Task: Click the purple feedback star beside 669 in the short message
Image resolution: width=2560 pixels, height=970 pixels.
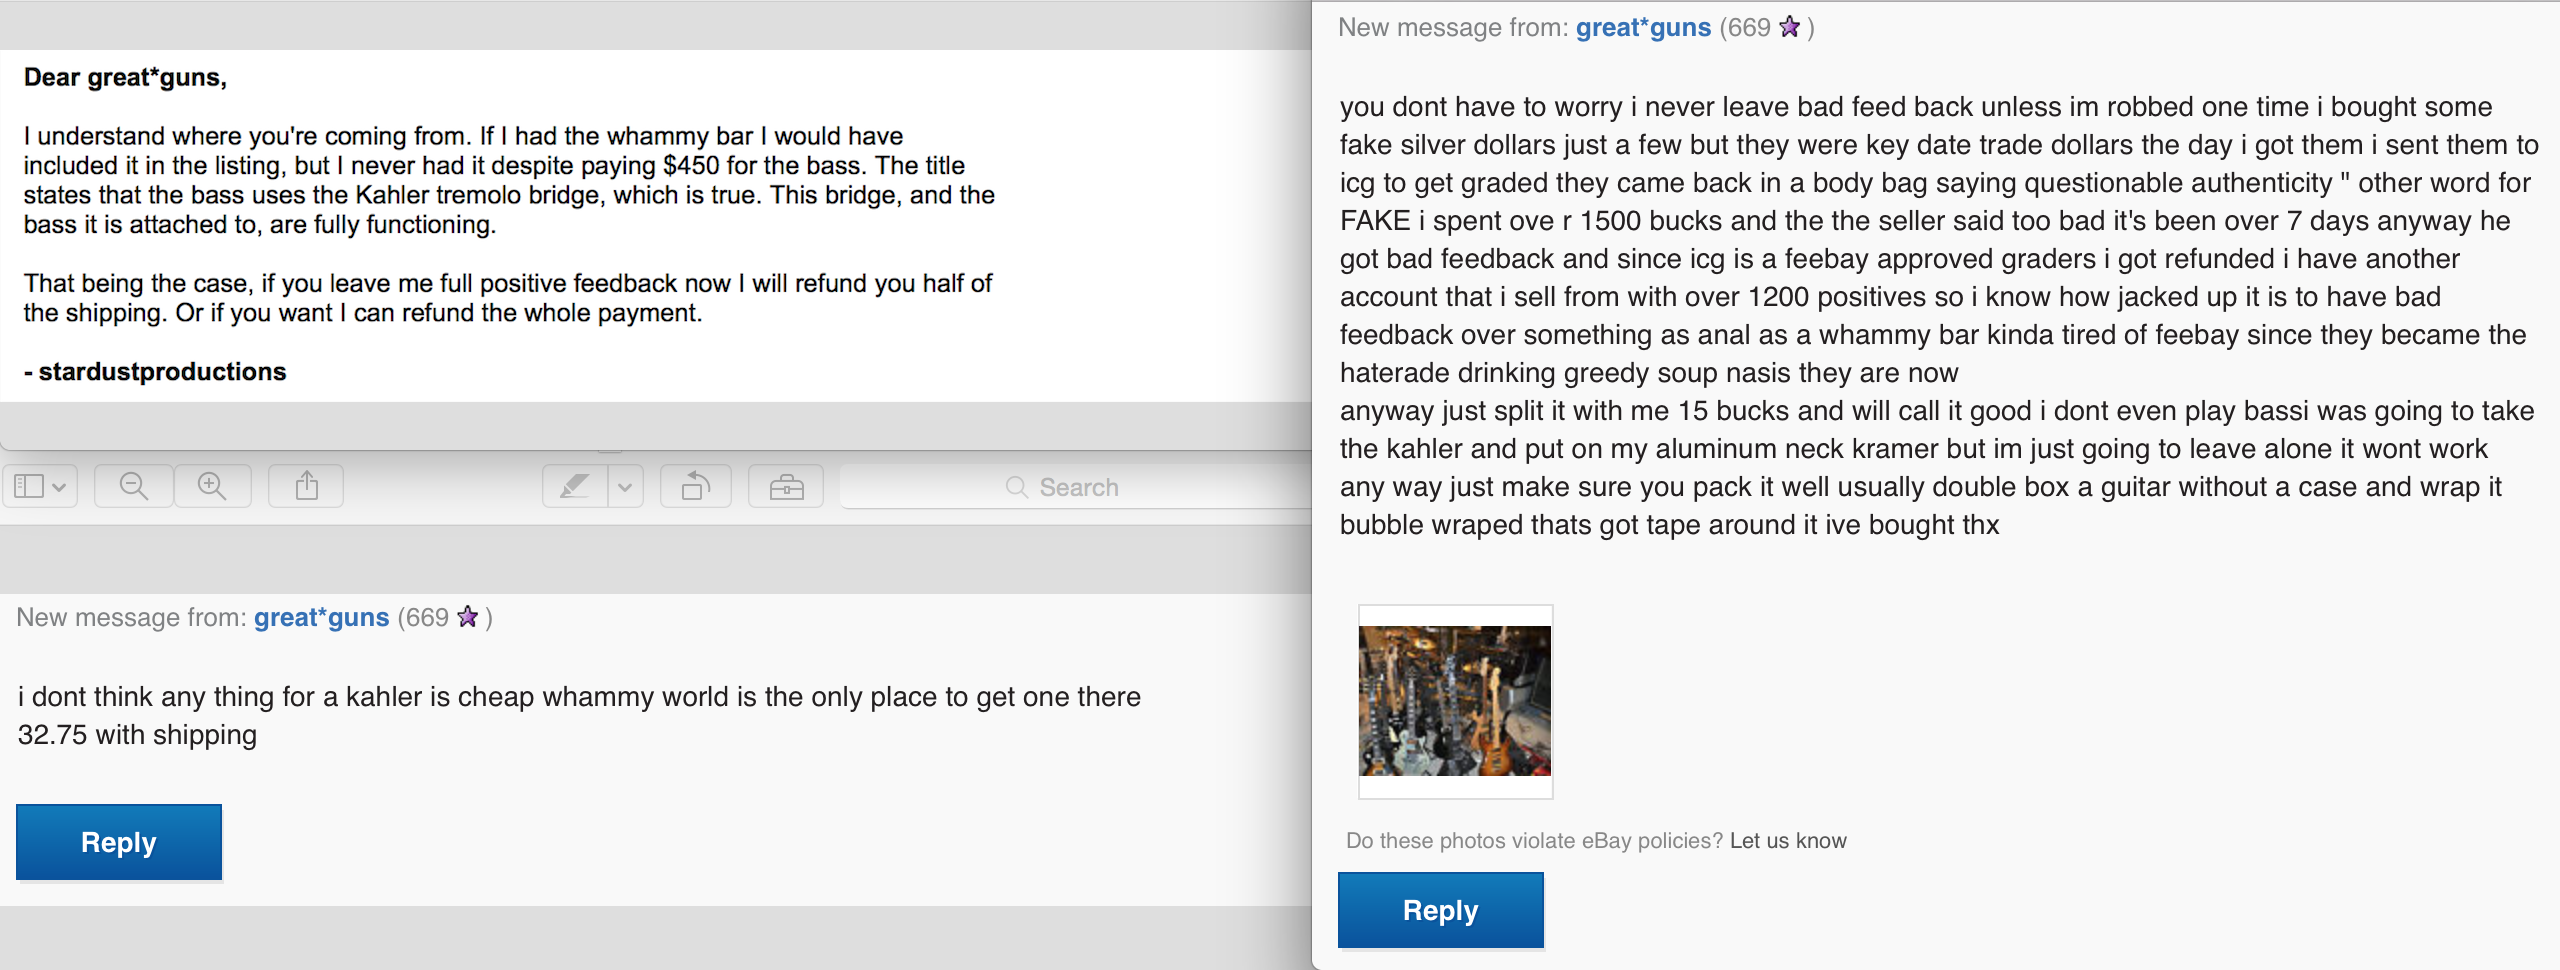Action: (x=467, y=617)
